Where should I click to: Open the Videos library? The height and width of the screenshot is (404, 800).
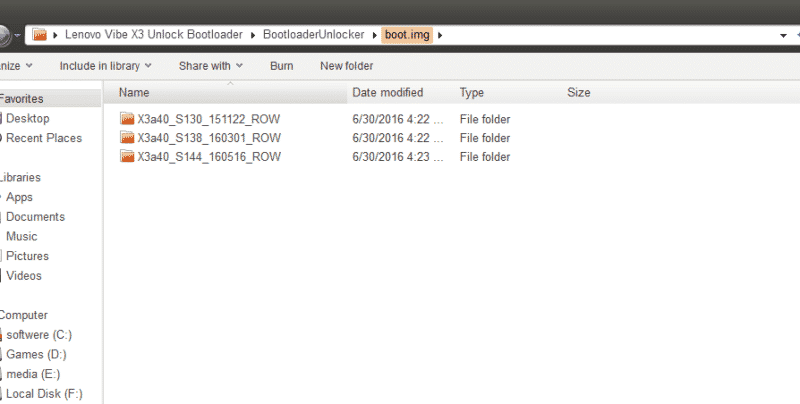[x=23, y=275]
